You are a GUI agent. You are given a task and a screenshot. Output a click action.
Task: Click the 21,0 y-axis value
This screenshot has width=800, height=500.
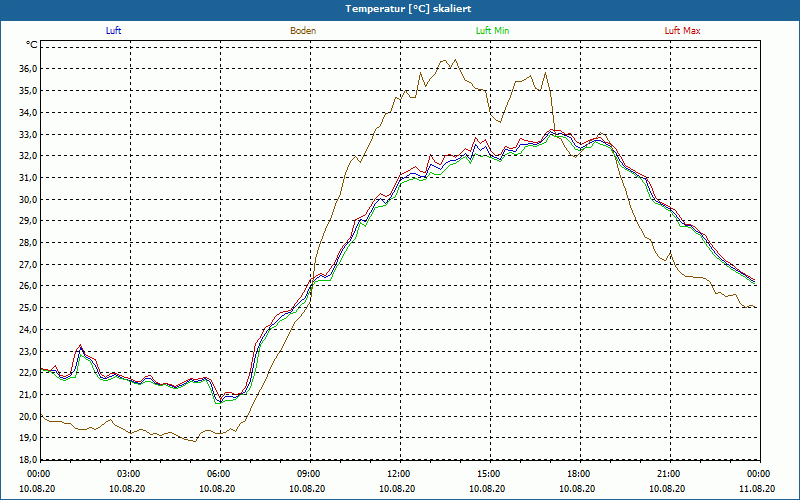pyautogui.click(x=28, y=395)
